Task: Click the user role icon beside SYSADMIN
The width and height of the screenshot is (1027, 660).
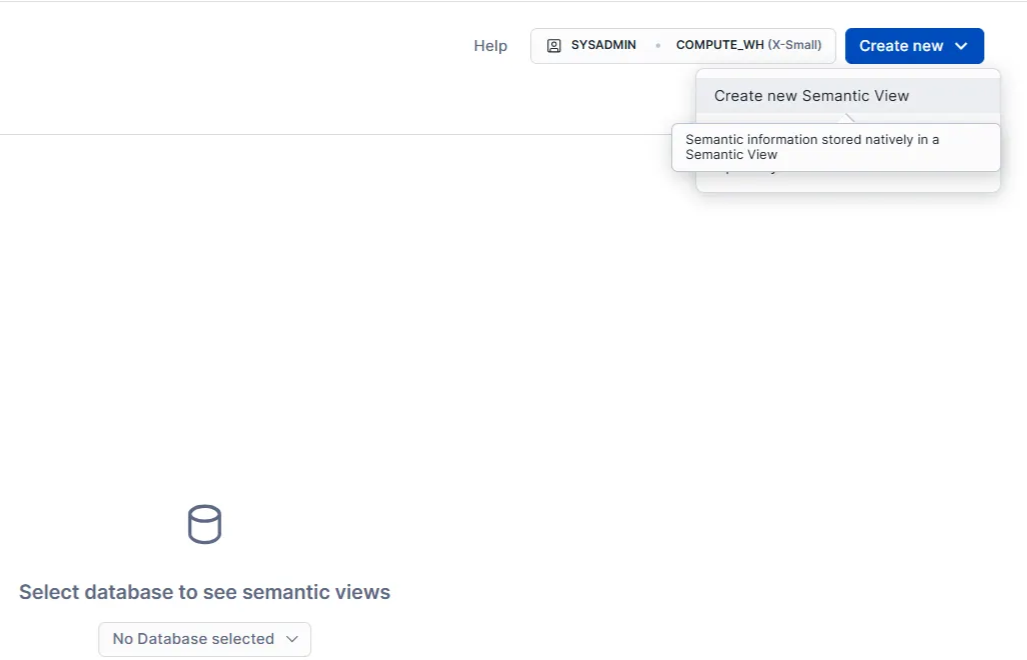Action: click(554, 46)
